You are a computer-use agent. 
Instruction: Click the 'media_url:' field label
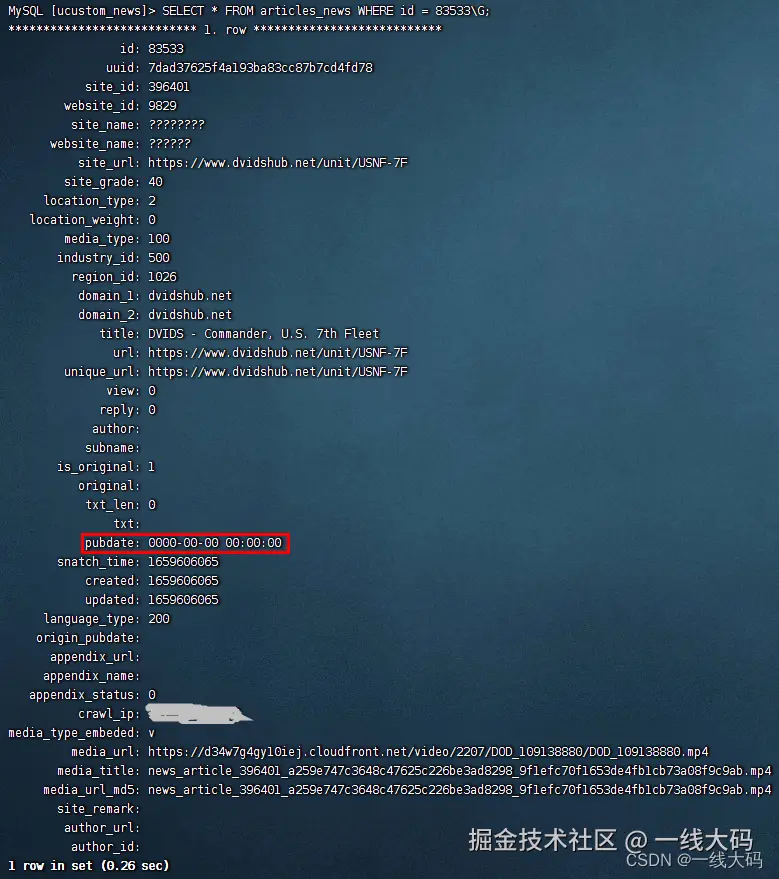click(105, 752)
